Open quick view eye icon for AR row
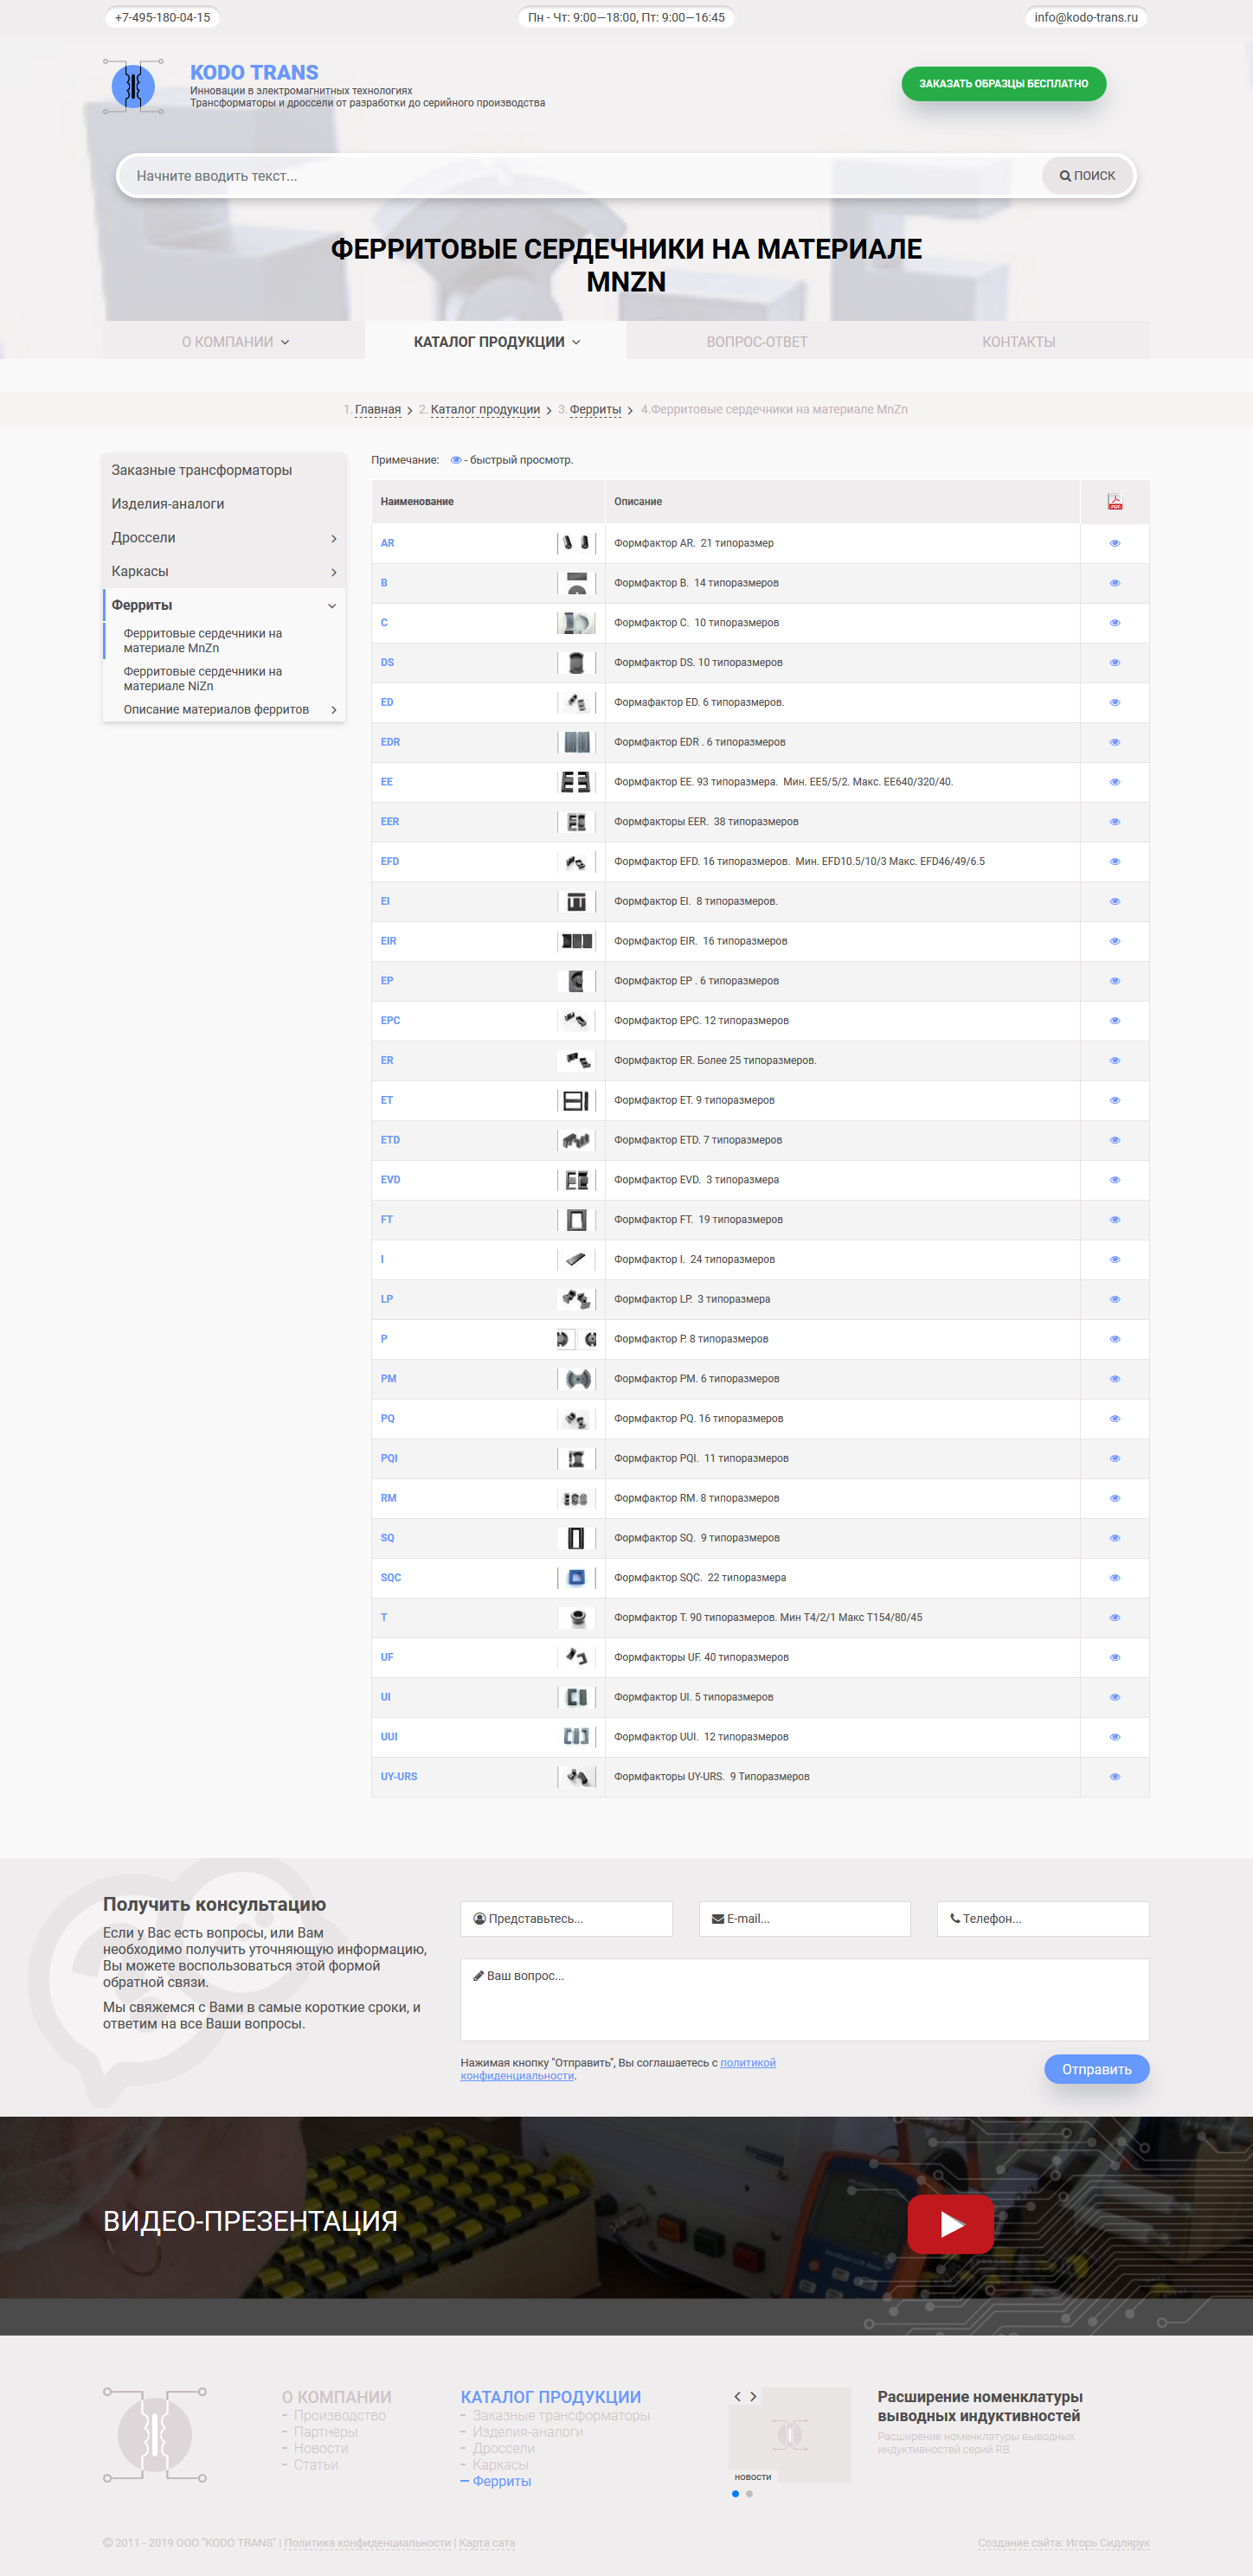Image resolution: width=1253 pixels, height=2576 pixels. (x=1114, y=543)
